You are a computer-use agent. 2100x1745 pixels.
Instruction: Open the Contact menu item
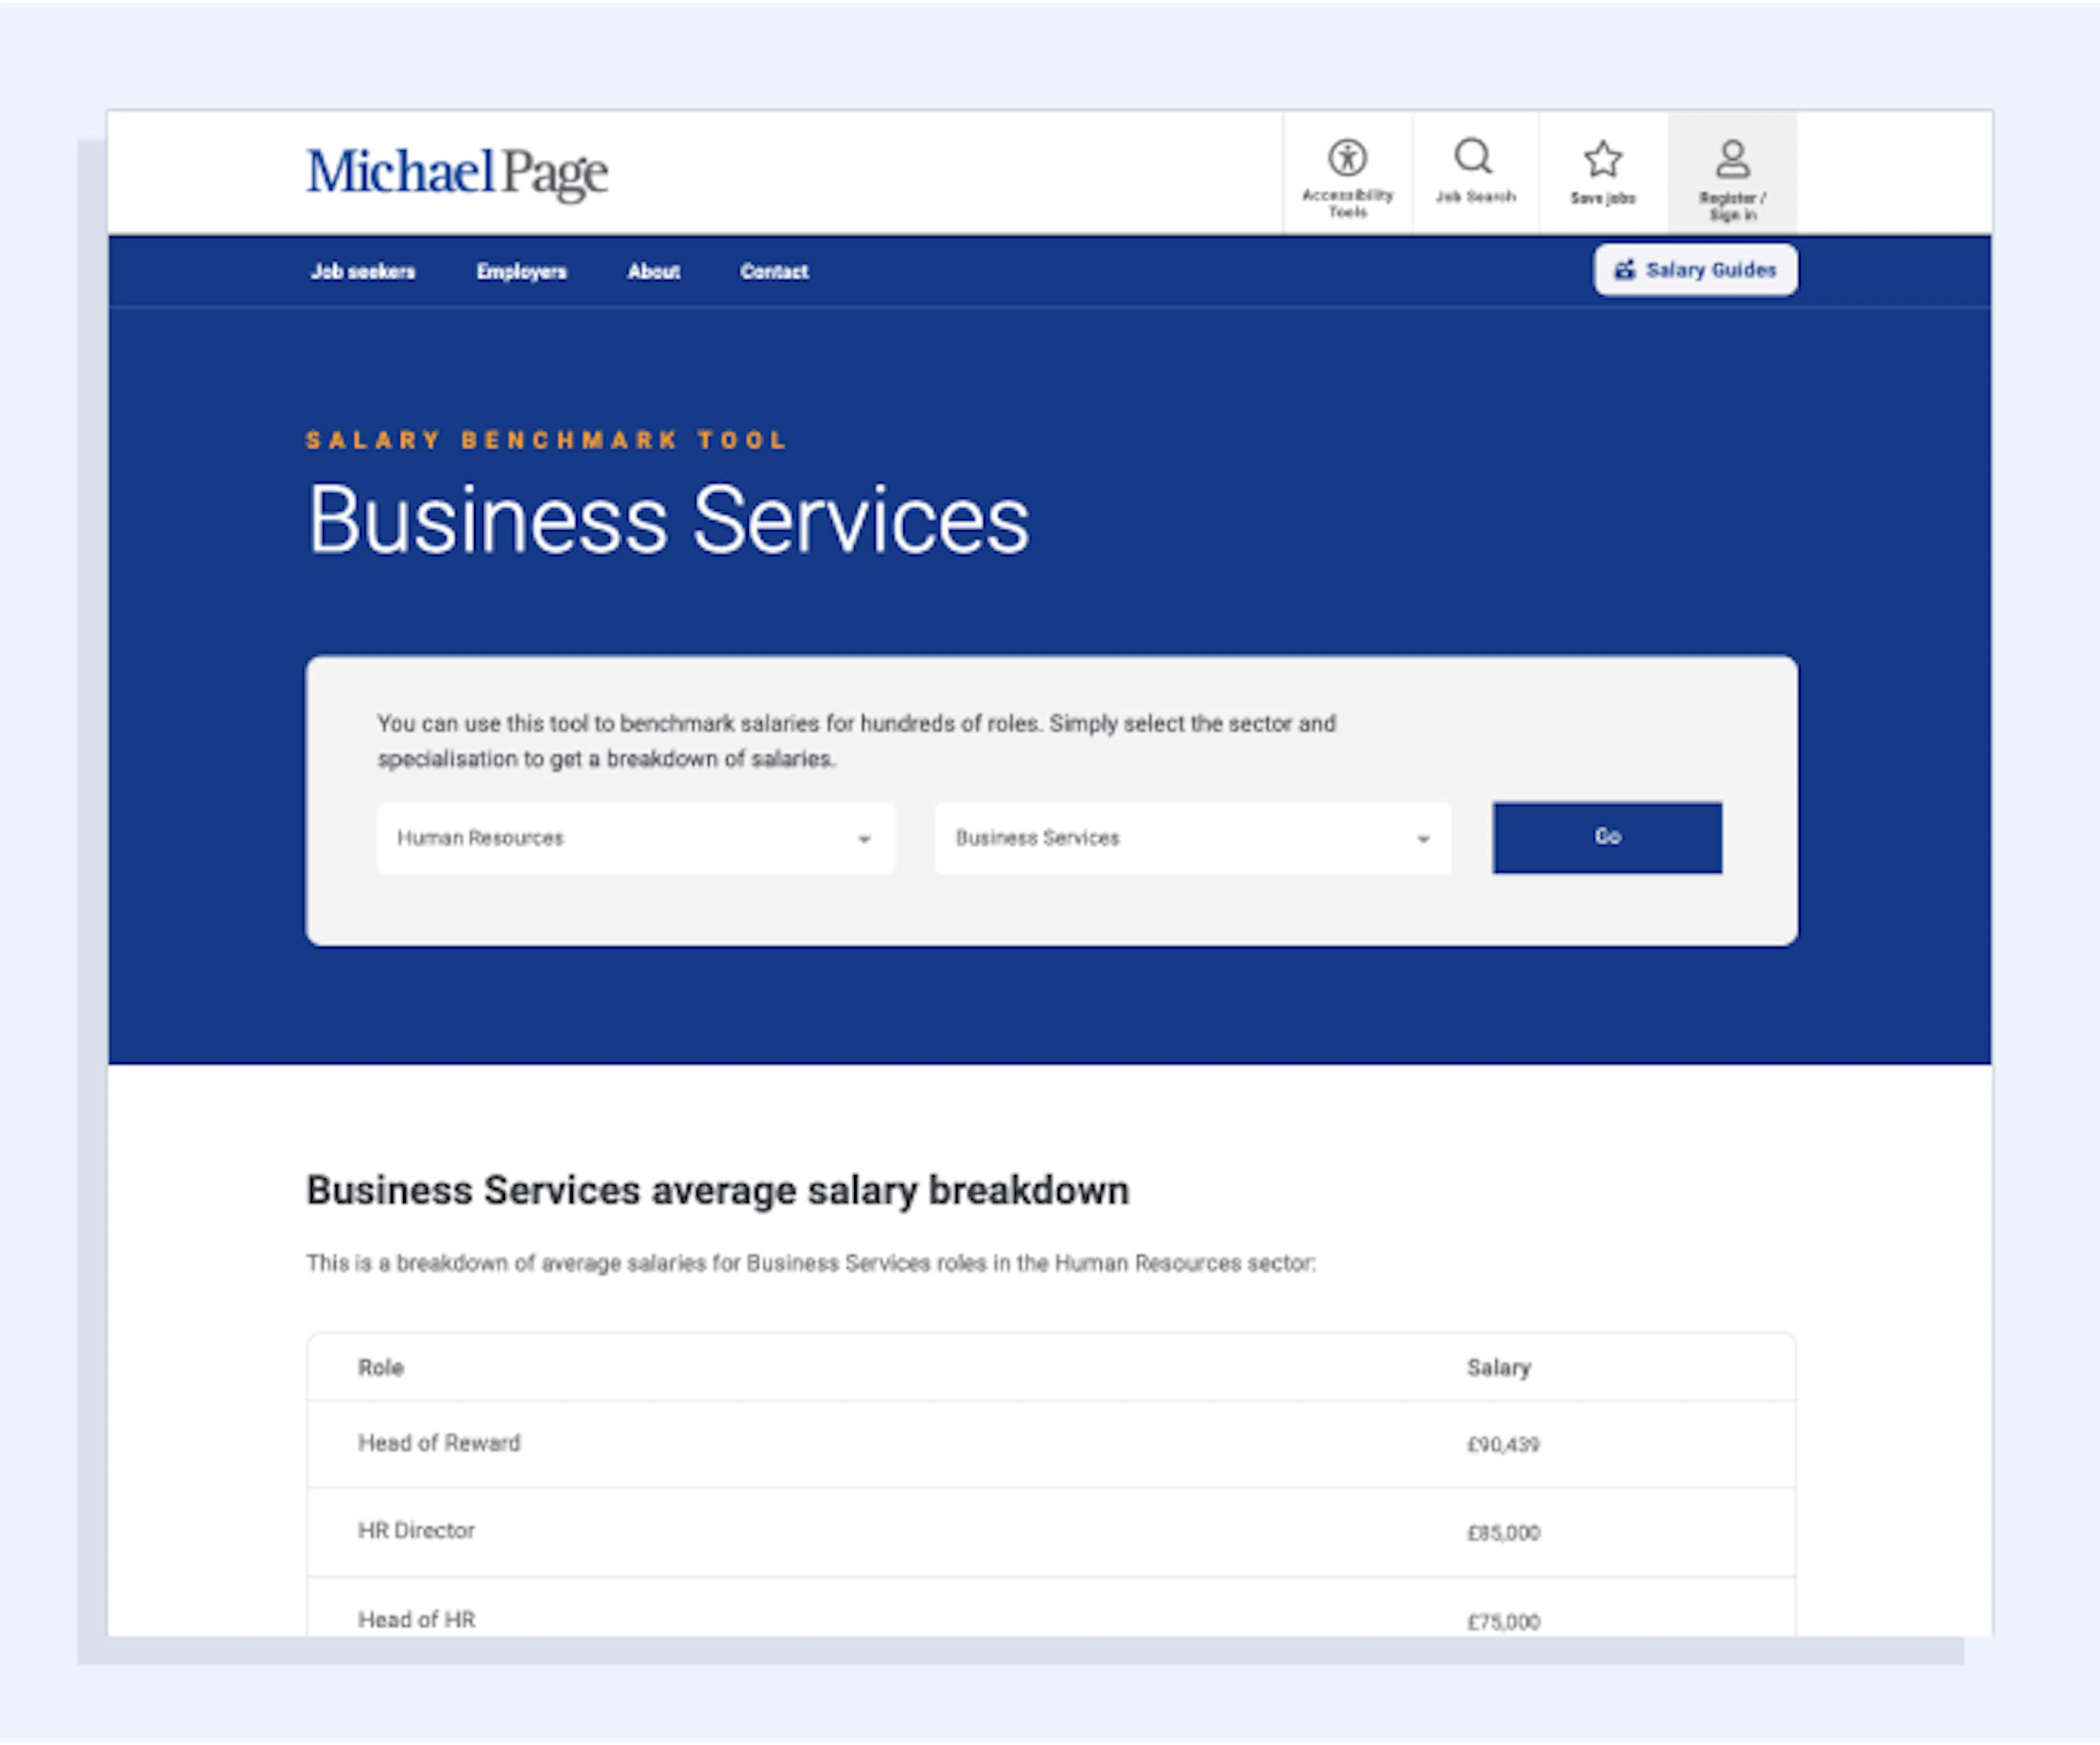[774, 272]
